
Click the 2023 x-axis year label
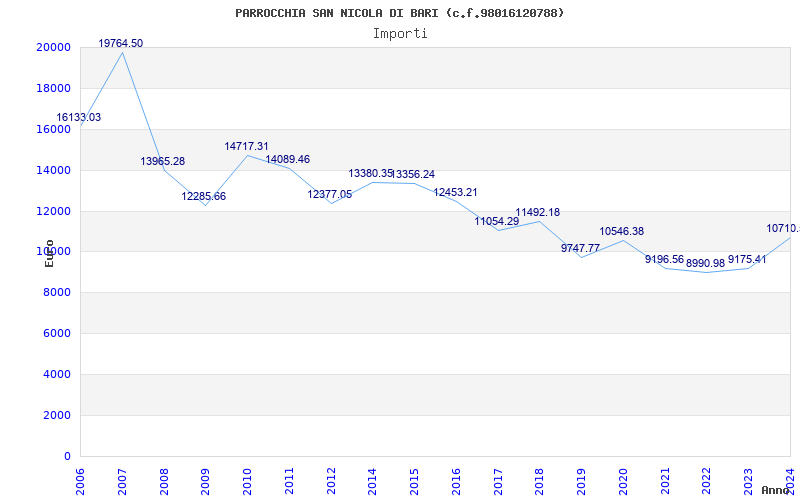pos(749,481)
